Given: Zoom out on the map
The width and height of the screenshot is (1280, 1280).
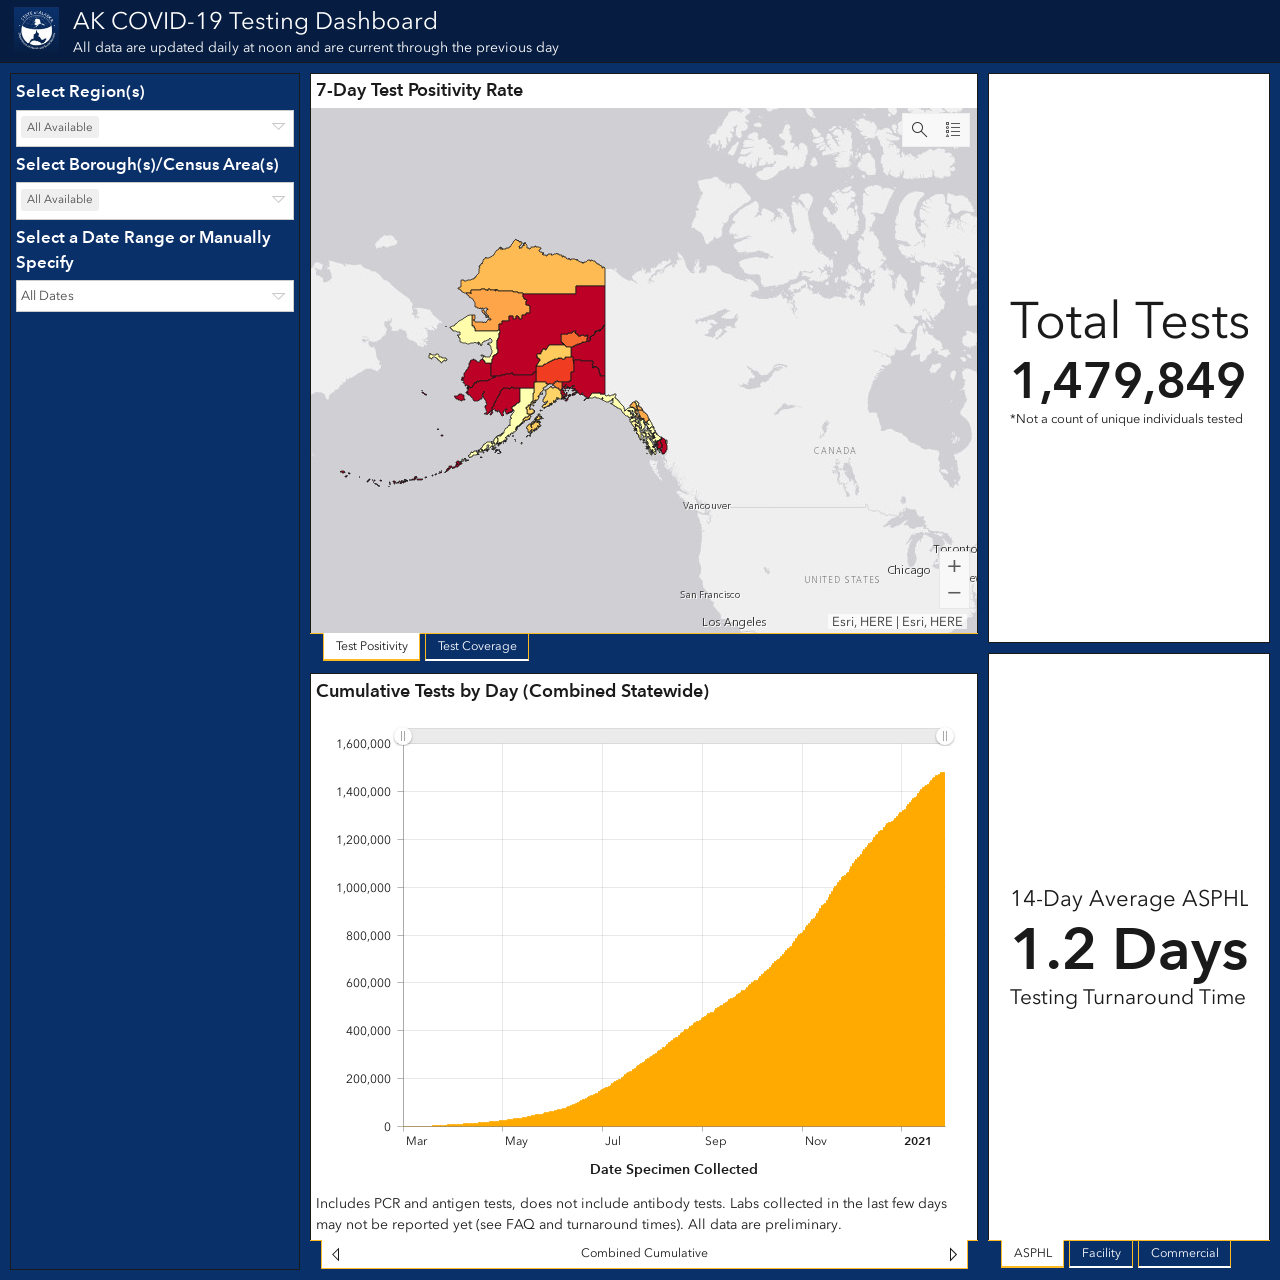Looking at the screenshot, I should 955,593.
